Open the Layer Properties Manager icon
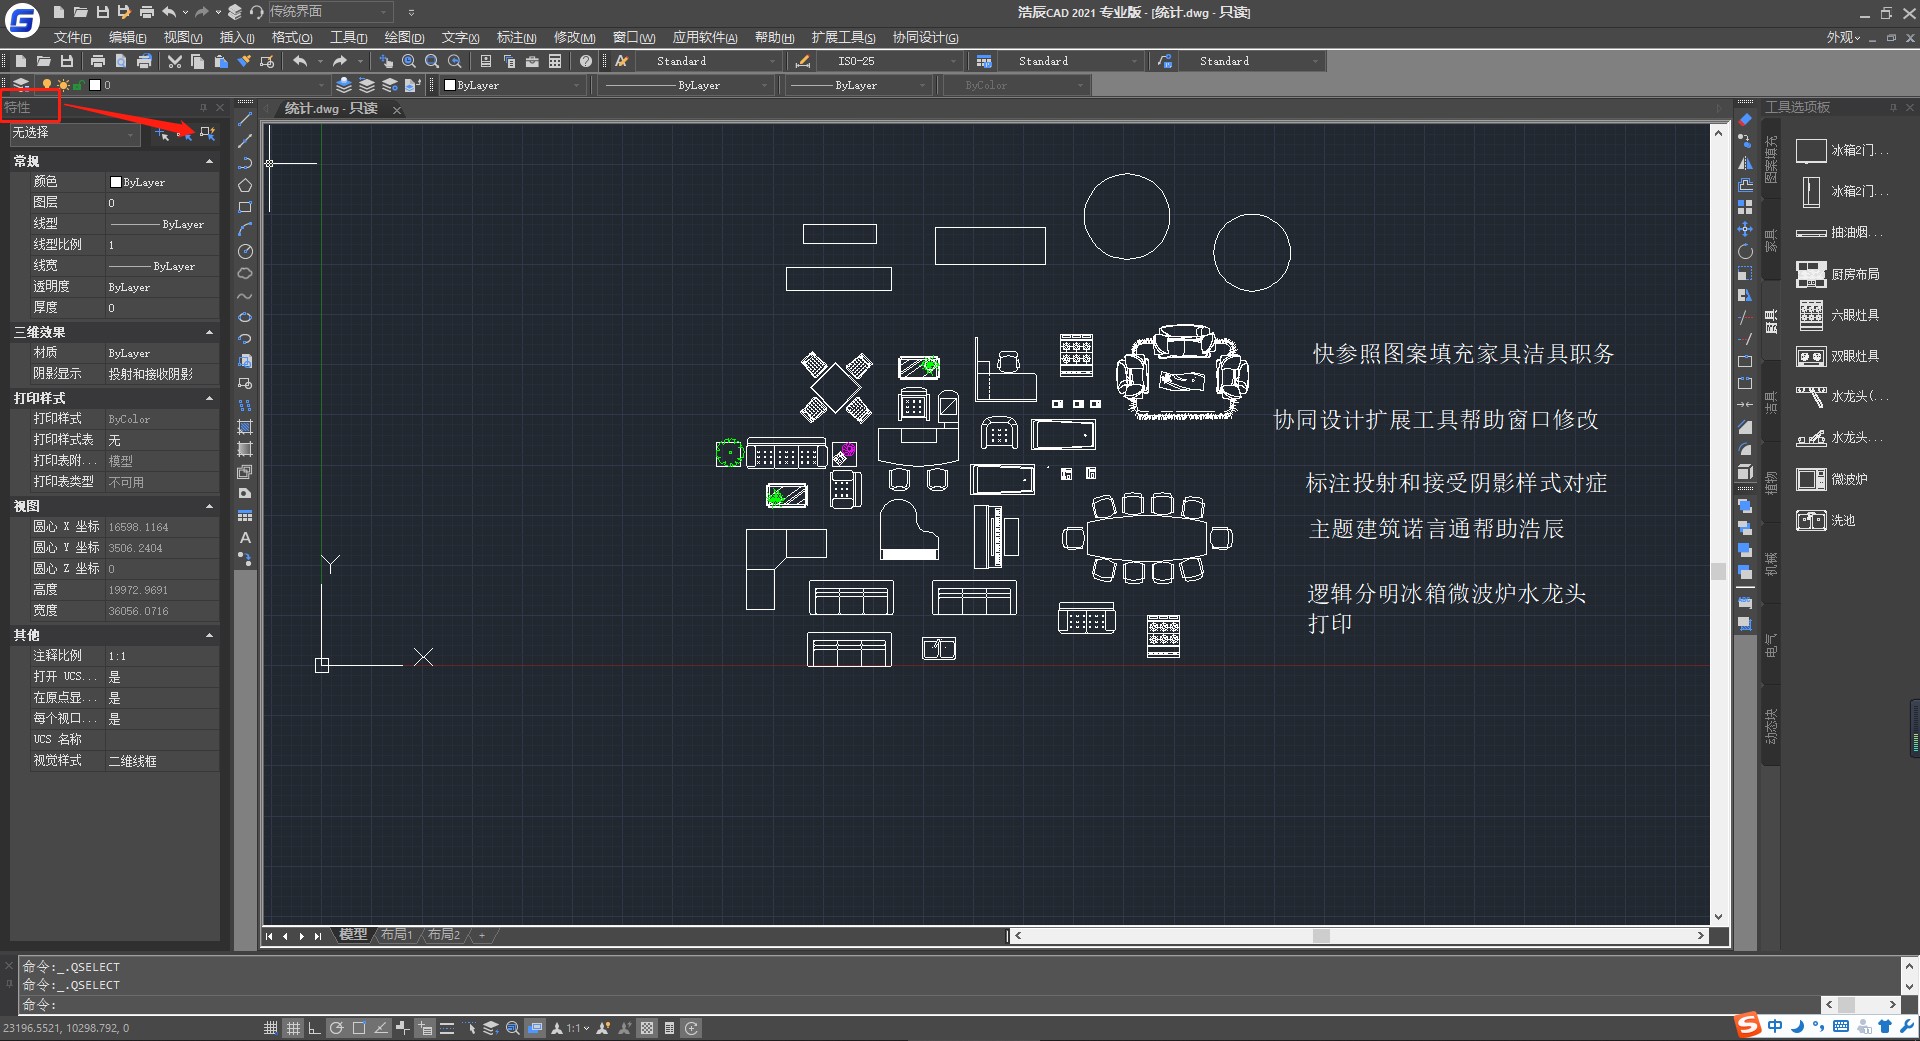The image size is (1920, 1041). coord(21,85)
